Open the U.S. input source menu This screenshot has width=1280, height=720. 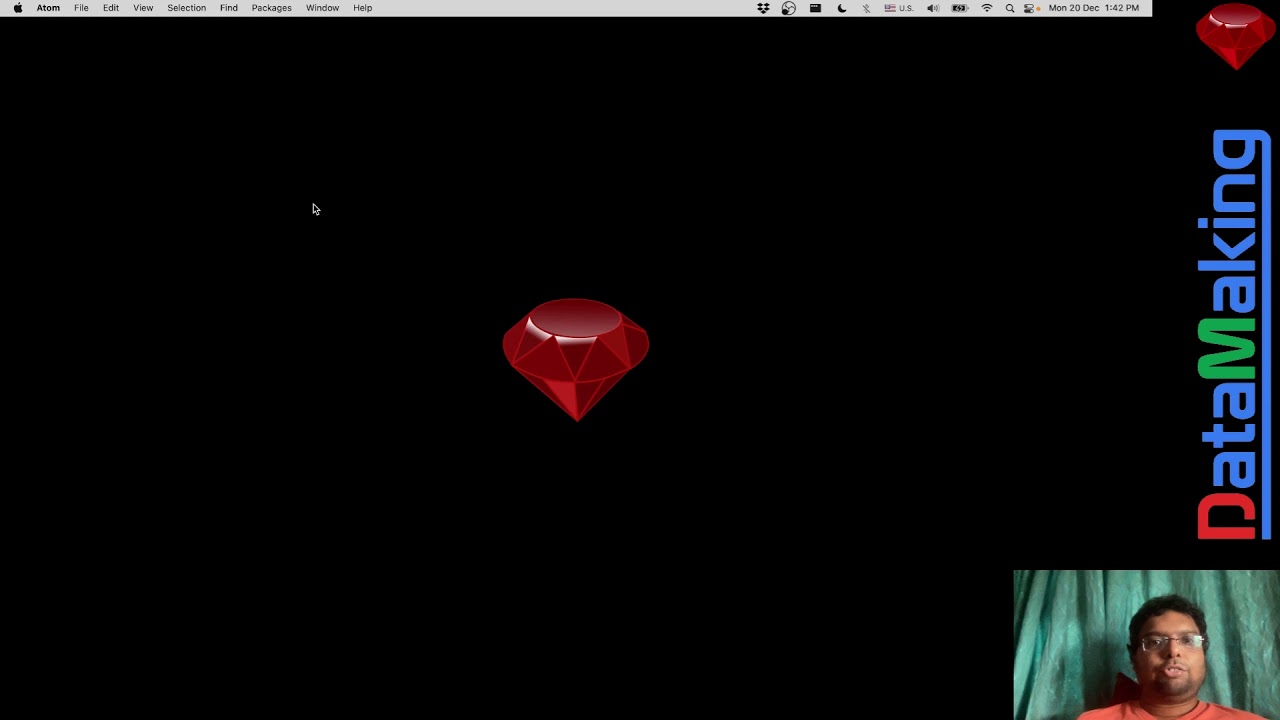tap(898, 8)
